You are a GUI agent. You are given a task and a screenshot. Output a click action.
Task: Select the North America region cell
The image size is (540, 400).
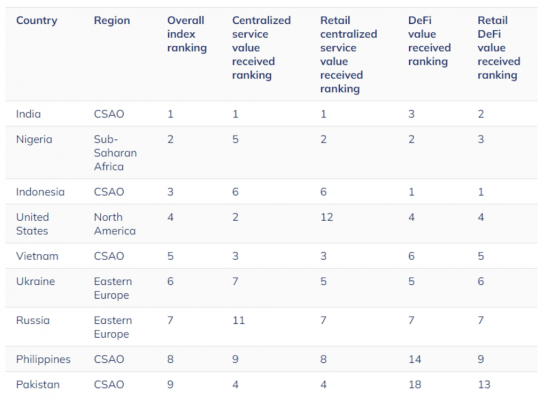115,224
